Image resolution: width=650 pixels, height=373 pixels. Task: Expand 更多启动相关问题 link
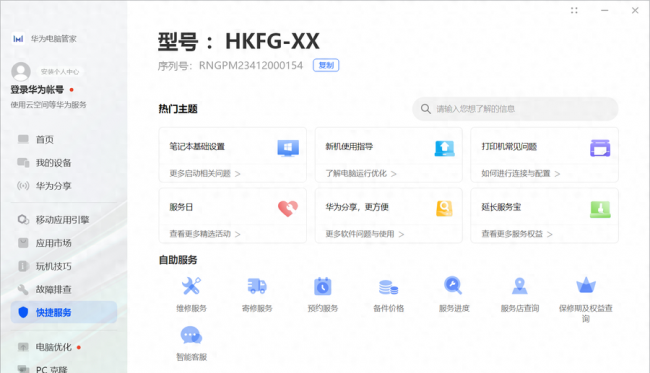coord(205,173)
